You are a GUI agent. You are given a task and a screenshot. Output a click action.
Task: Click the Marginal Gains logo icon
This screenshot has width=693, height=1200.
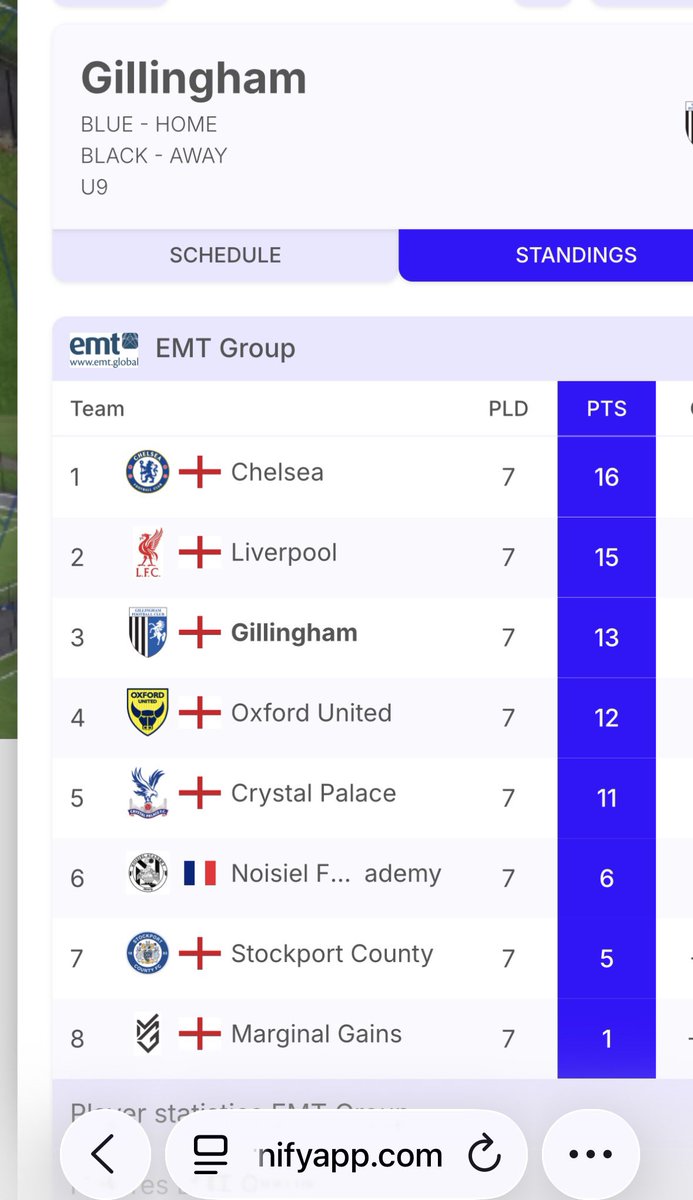pos(148,1034)
